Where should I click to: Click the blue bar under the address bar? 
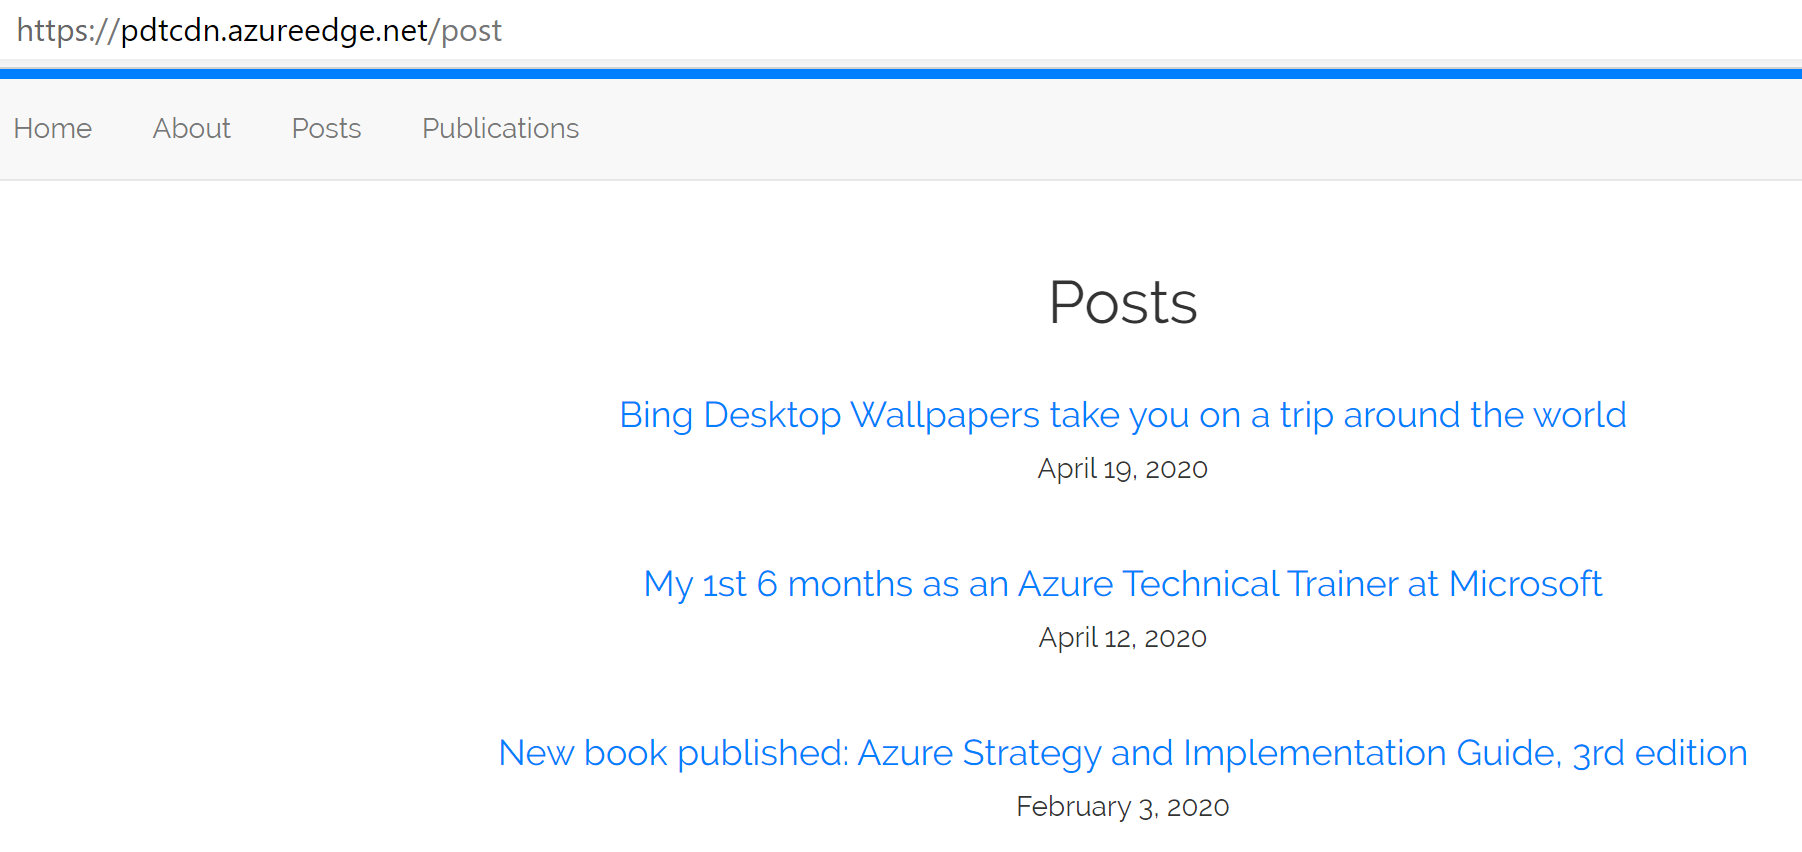[x=900, y=74]
